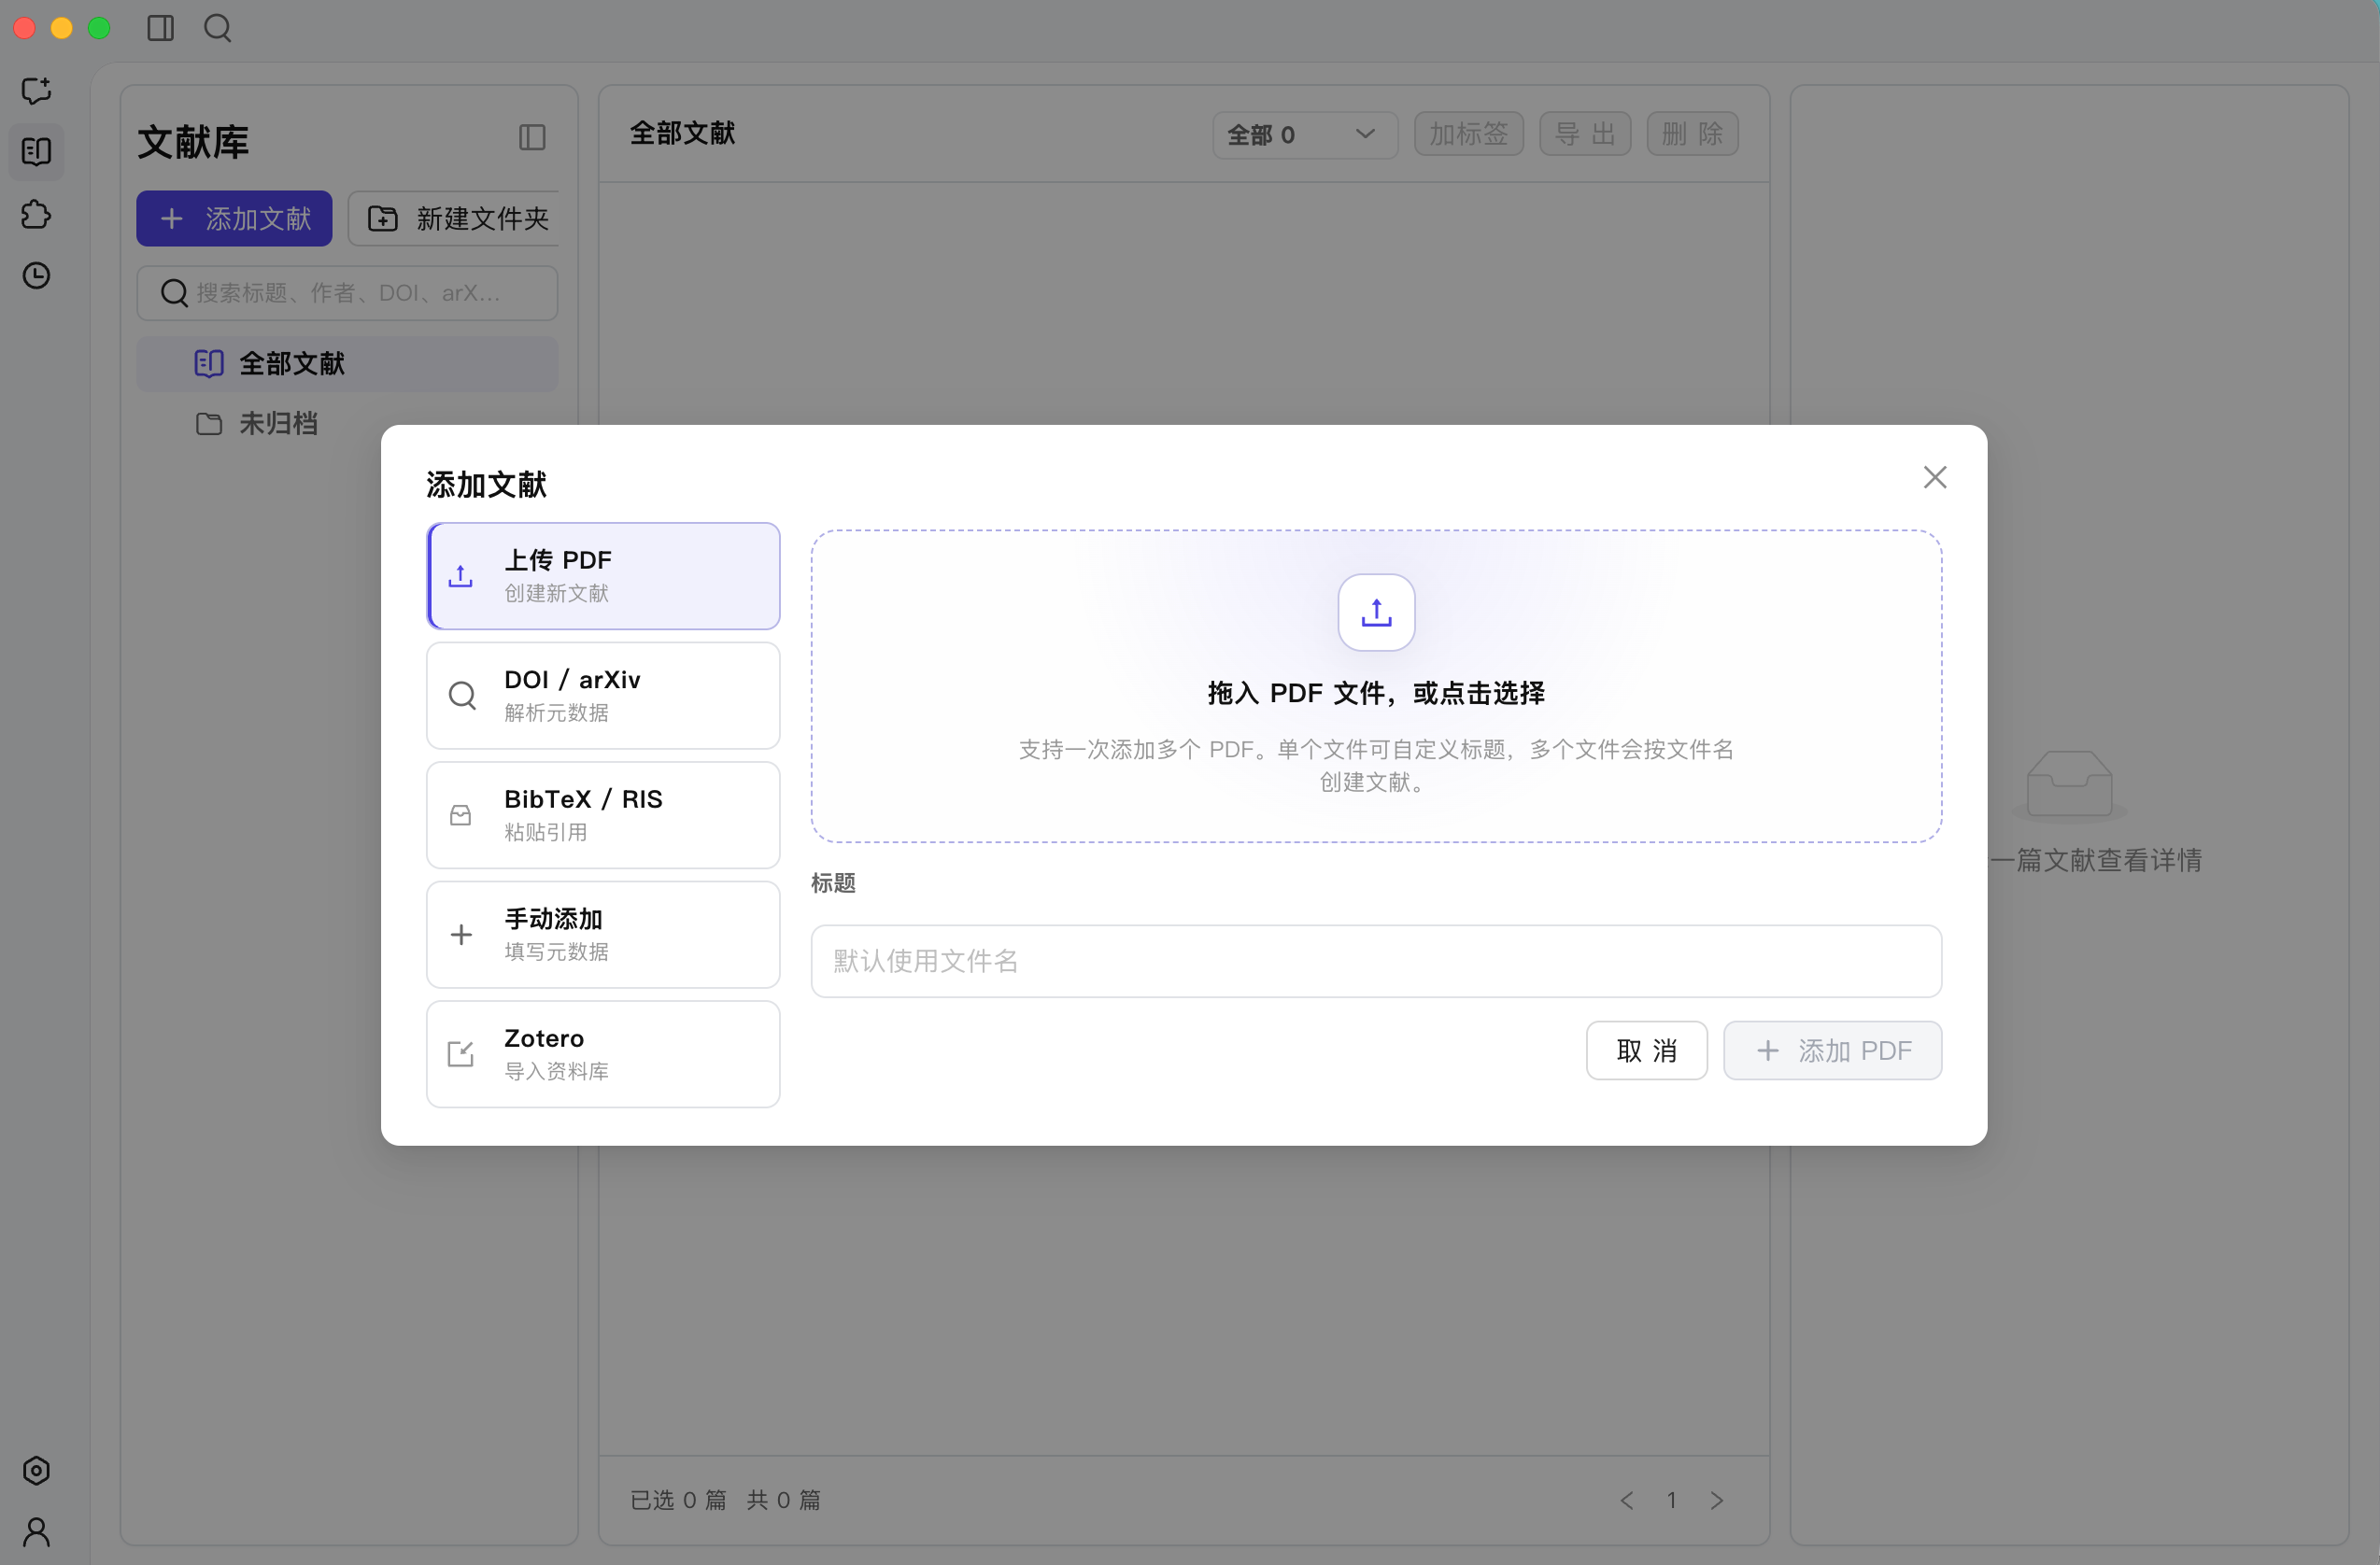Image resolution: width=2380 pixels, height=1565 pixels.
Task: Focus the 标题 input field
Action: [1376, 961]
